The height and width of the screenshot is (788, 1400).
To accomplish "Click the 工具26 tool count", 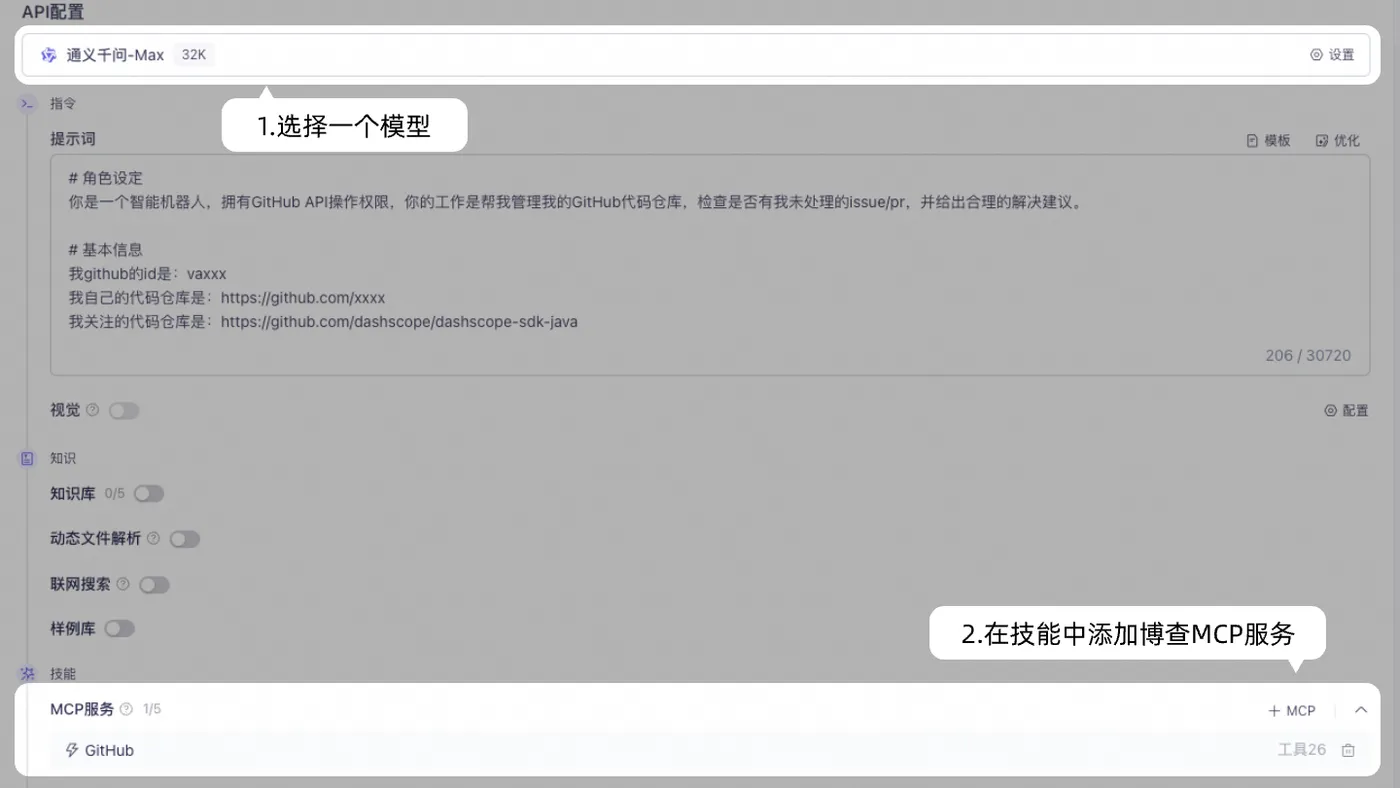I will [1302, 750].
